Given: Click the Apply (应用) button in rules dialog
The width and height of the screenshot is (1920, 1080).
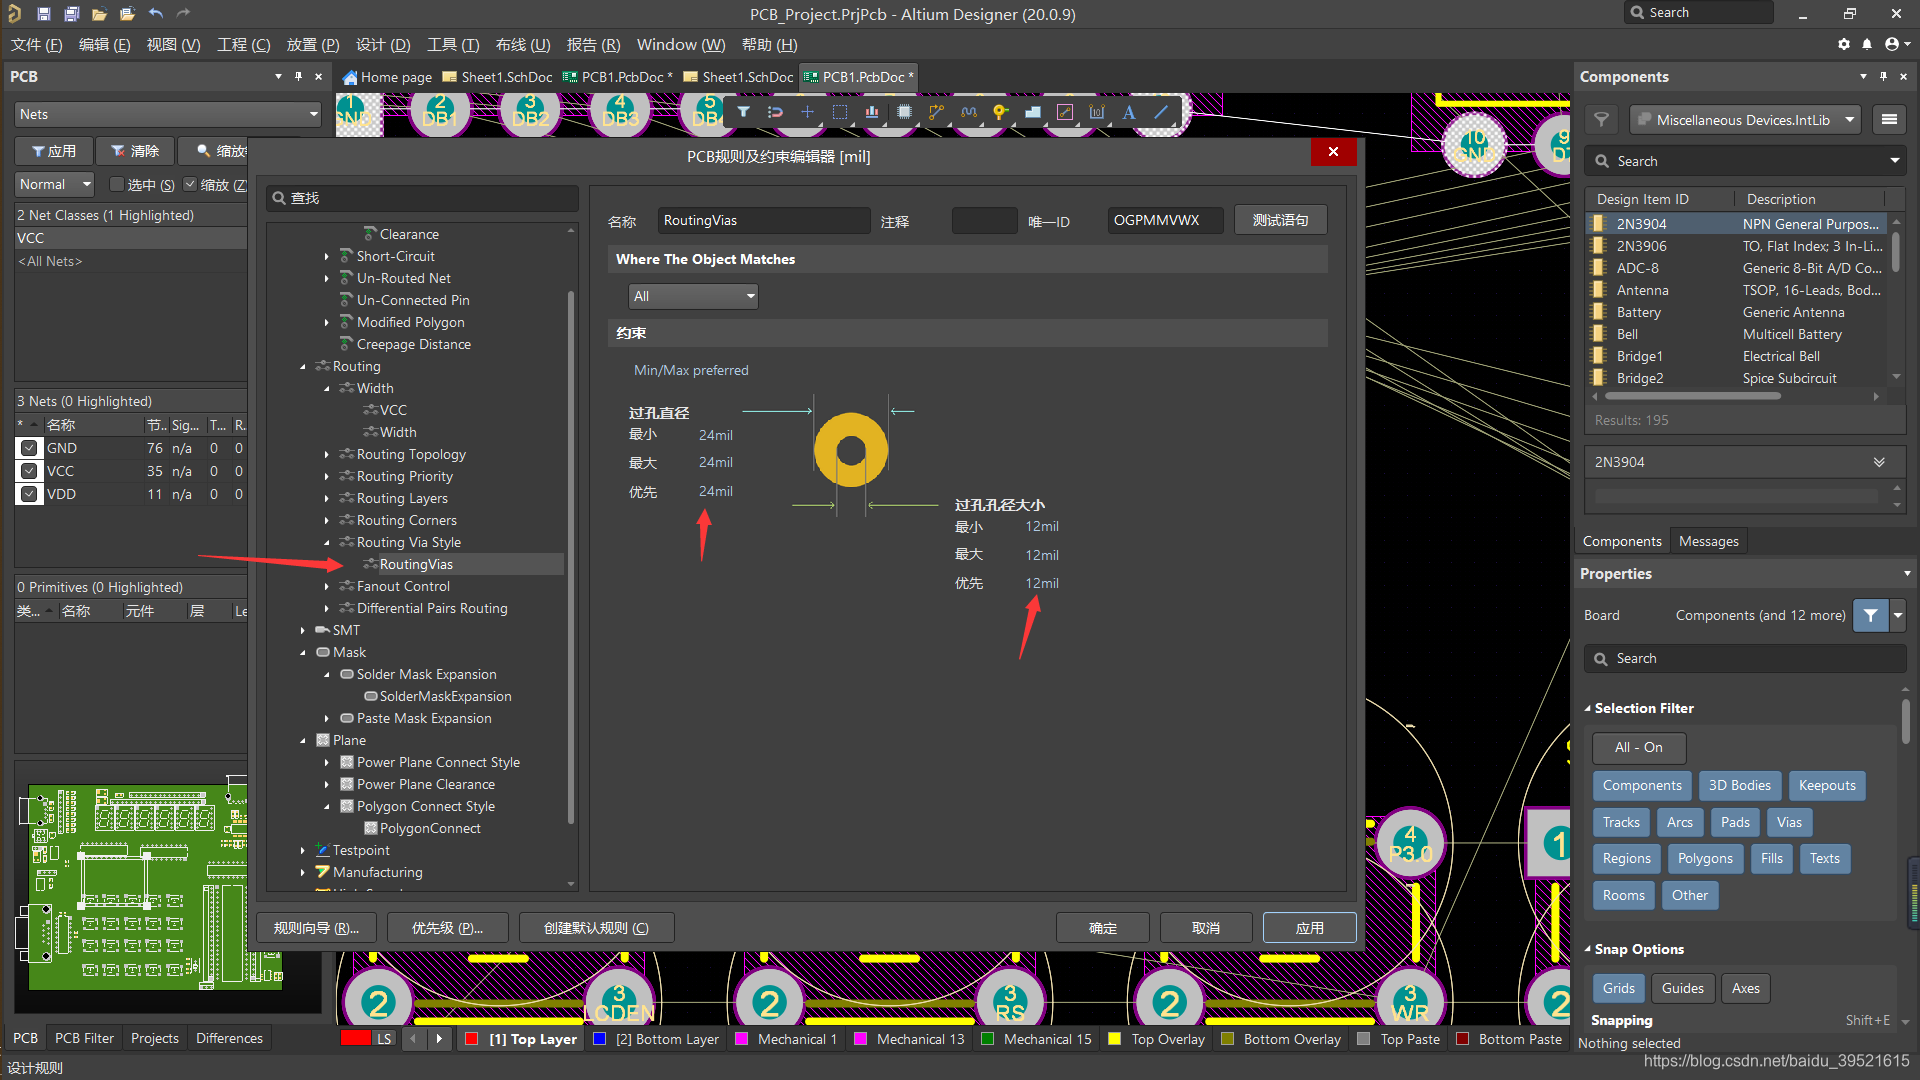Looking at the screenshot, I should pyautogui.click(x=1309, y=928).
